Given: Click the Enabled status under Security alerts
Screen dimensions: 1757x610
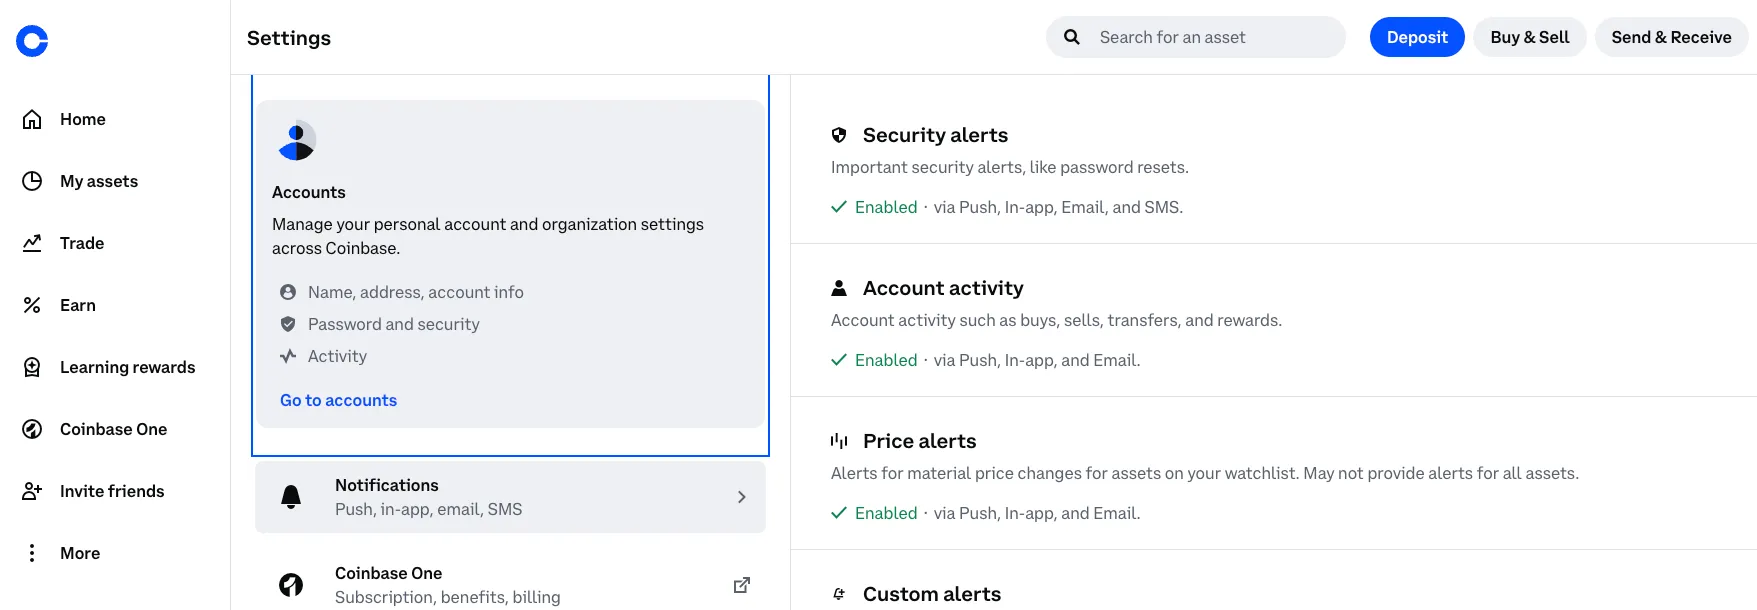Looking at the screenshot, I should 886,207.
